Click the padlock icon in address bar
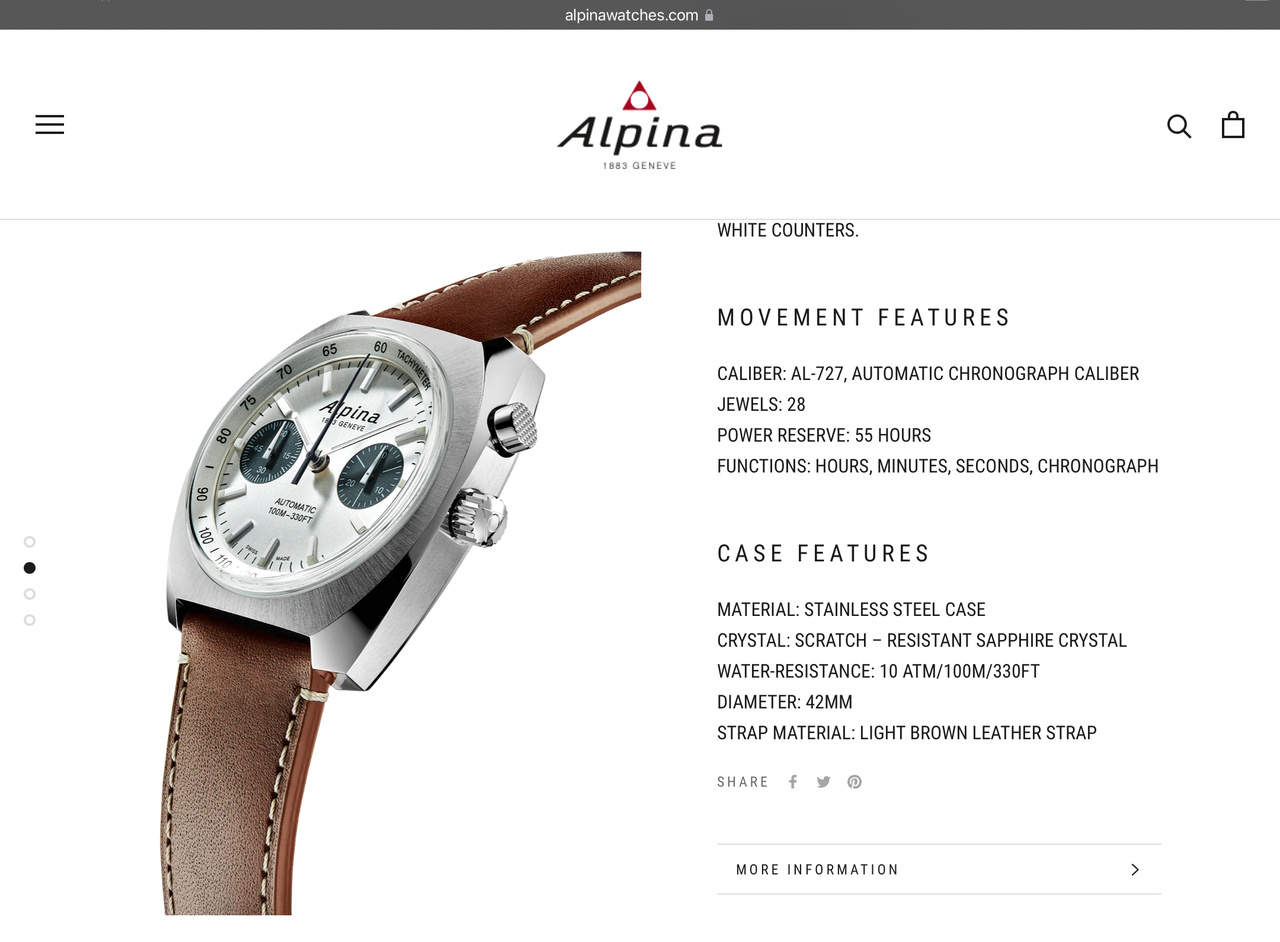The image size is (1280, 942). click(709, 15)
